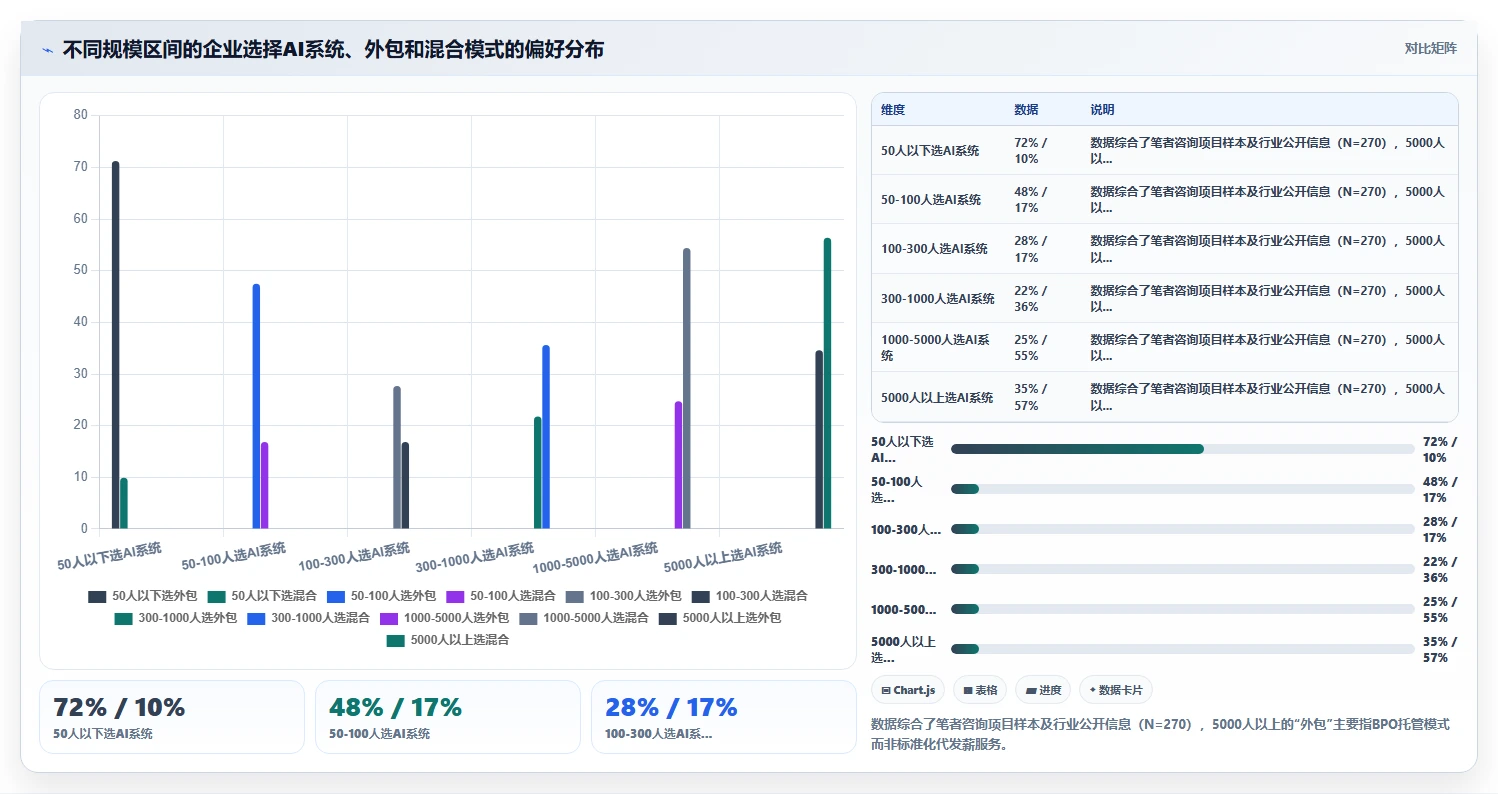Click the 300-1000 progress bar
1498x794 pixels.
tap(1183, 569)
